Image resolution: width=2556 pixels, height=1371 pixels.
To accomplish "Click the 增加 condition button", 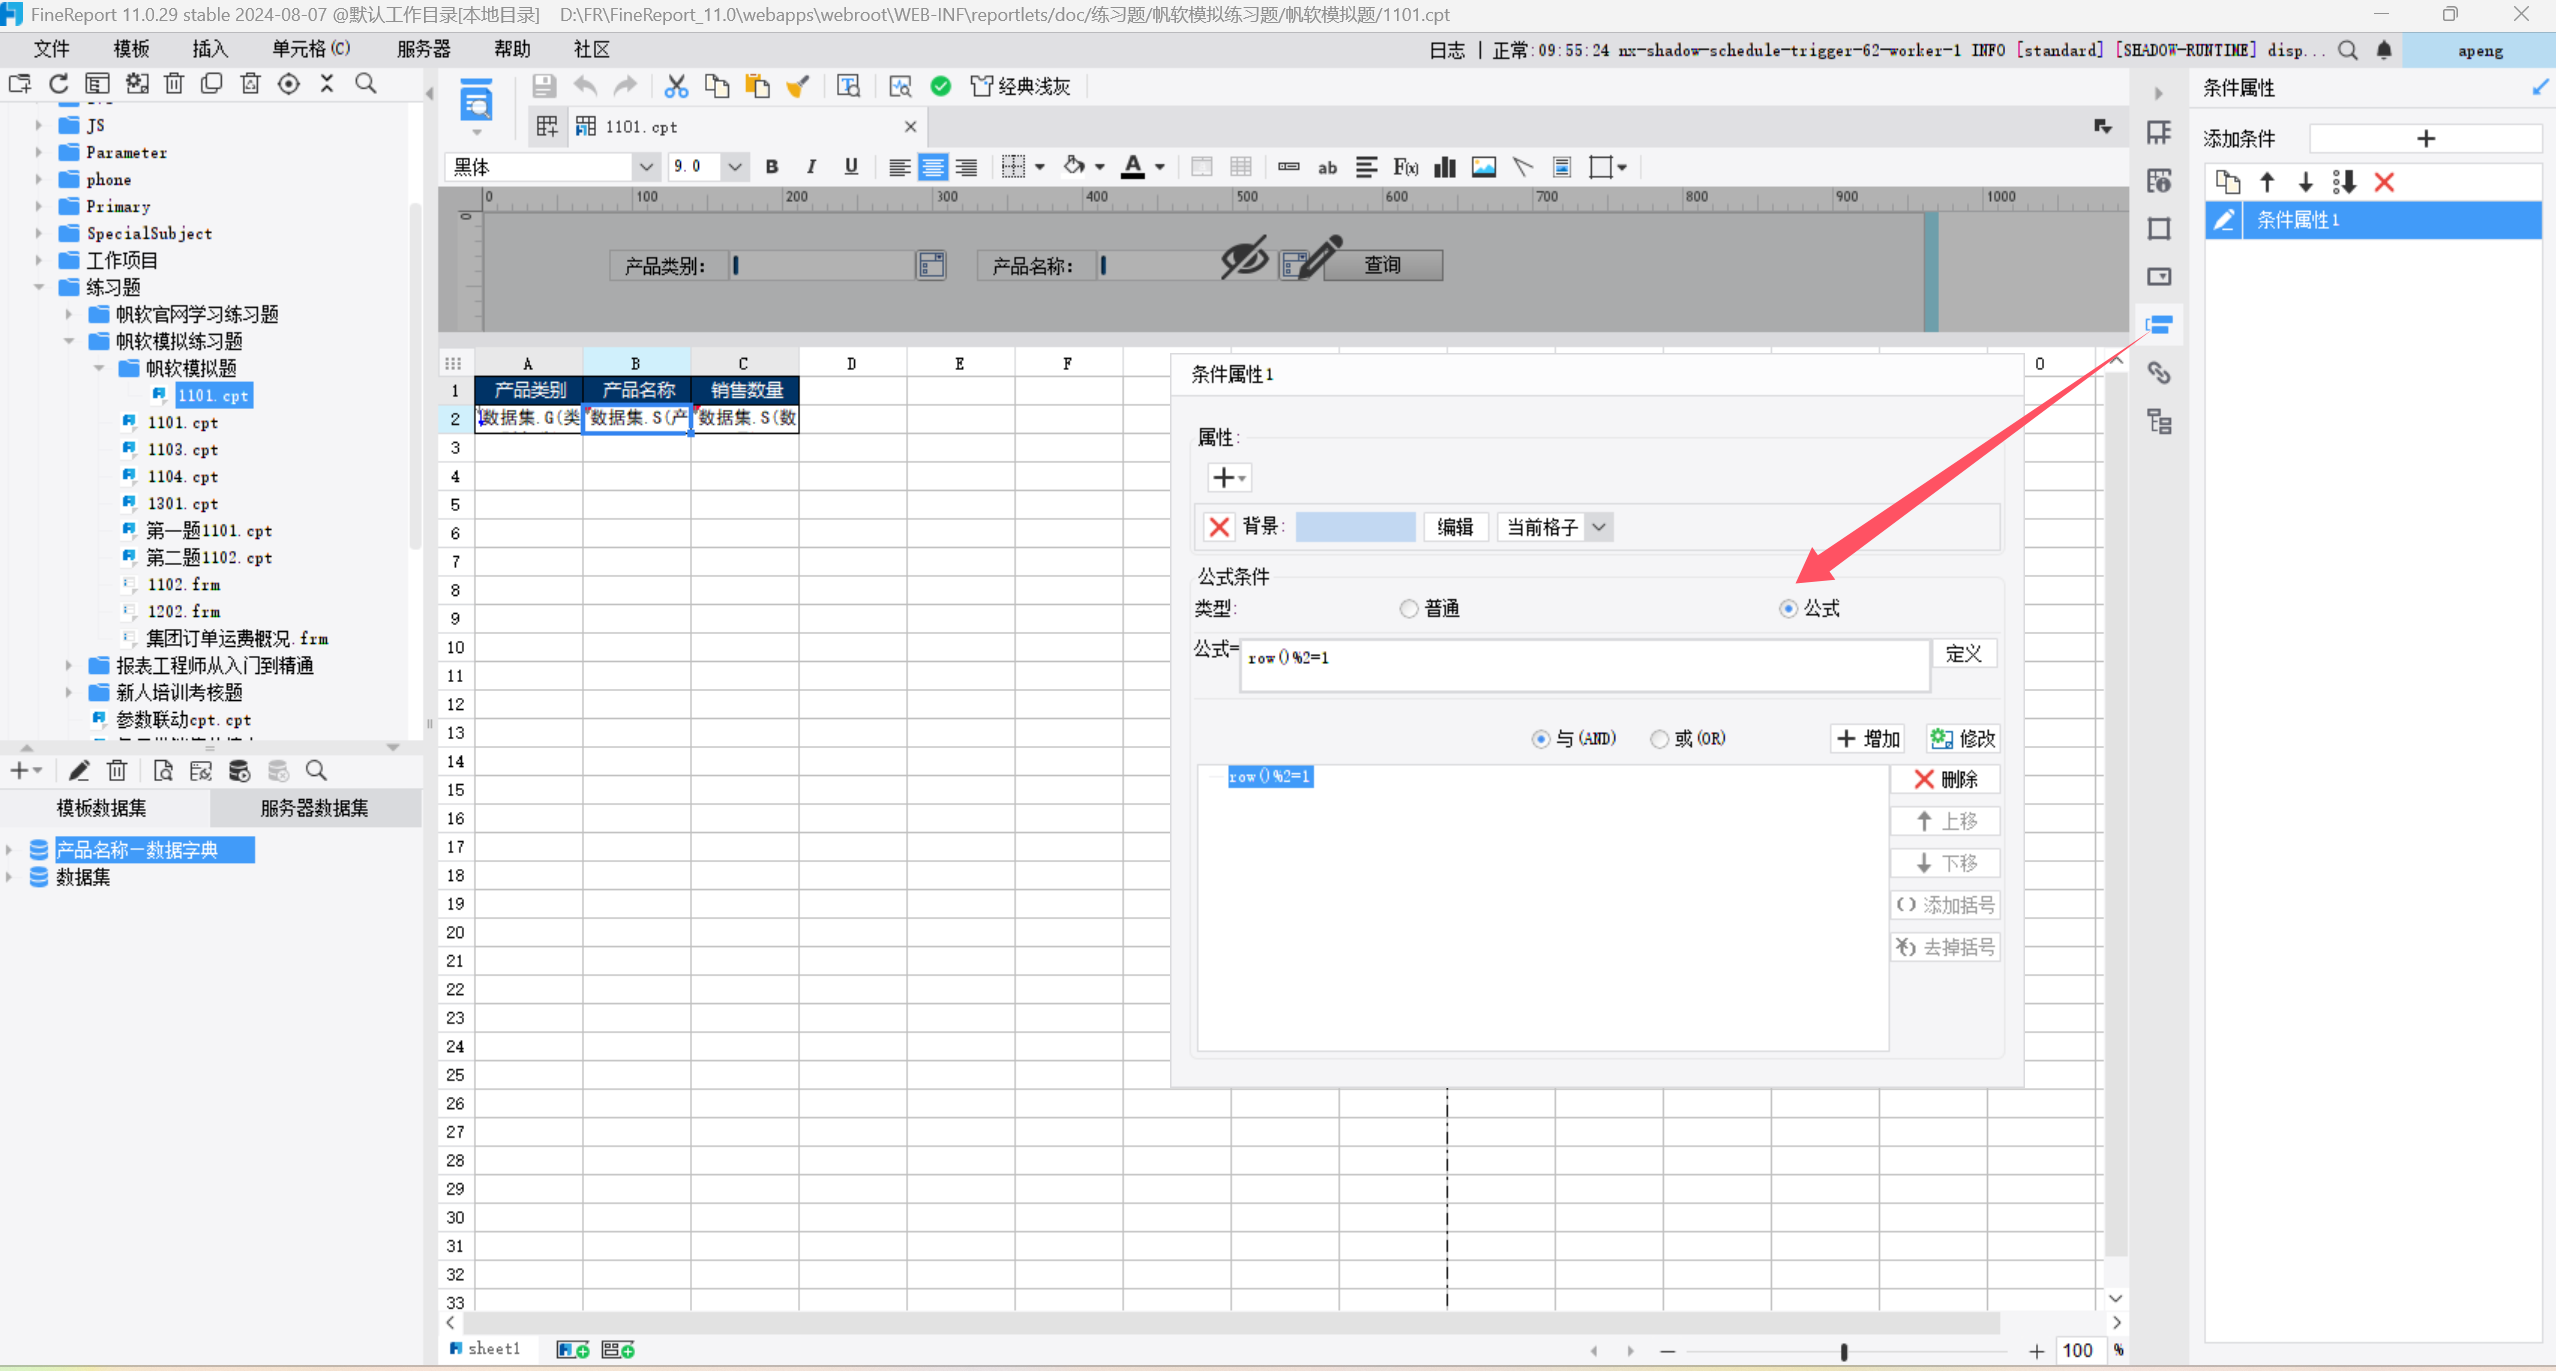I will point(1868,739).
